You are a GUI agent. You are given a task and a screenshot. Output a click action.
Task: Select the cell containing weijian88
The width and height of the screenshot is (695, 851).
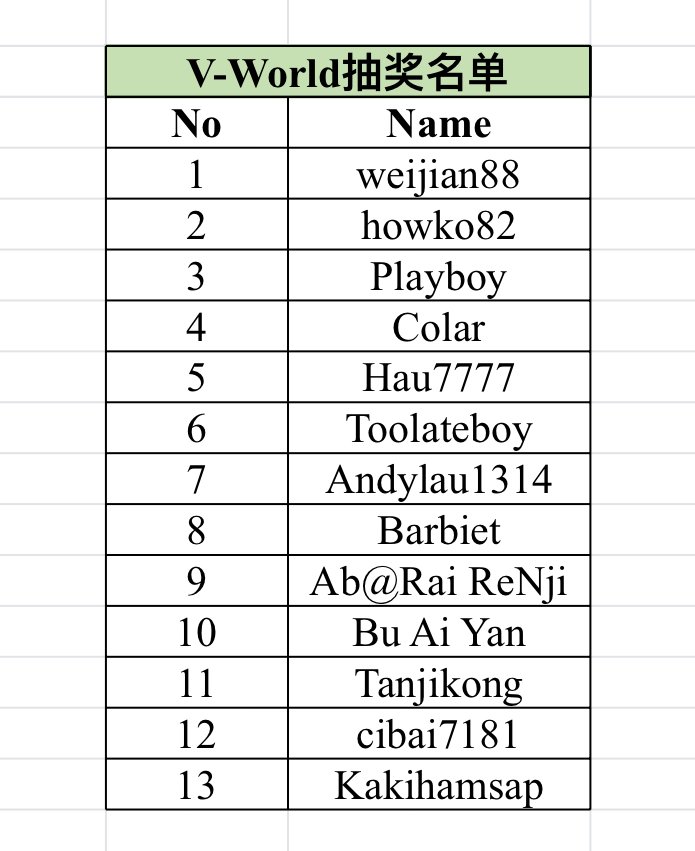click(x=438, y=175)
